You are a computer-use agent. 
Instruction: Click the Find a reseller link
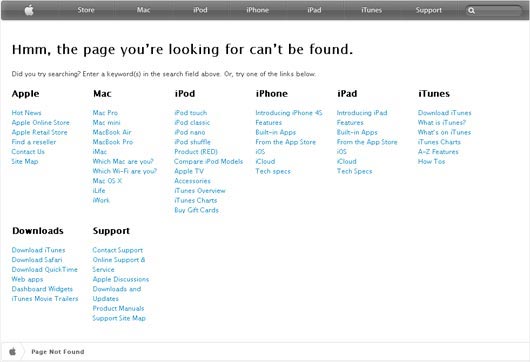(34, 142)
